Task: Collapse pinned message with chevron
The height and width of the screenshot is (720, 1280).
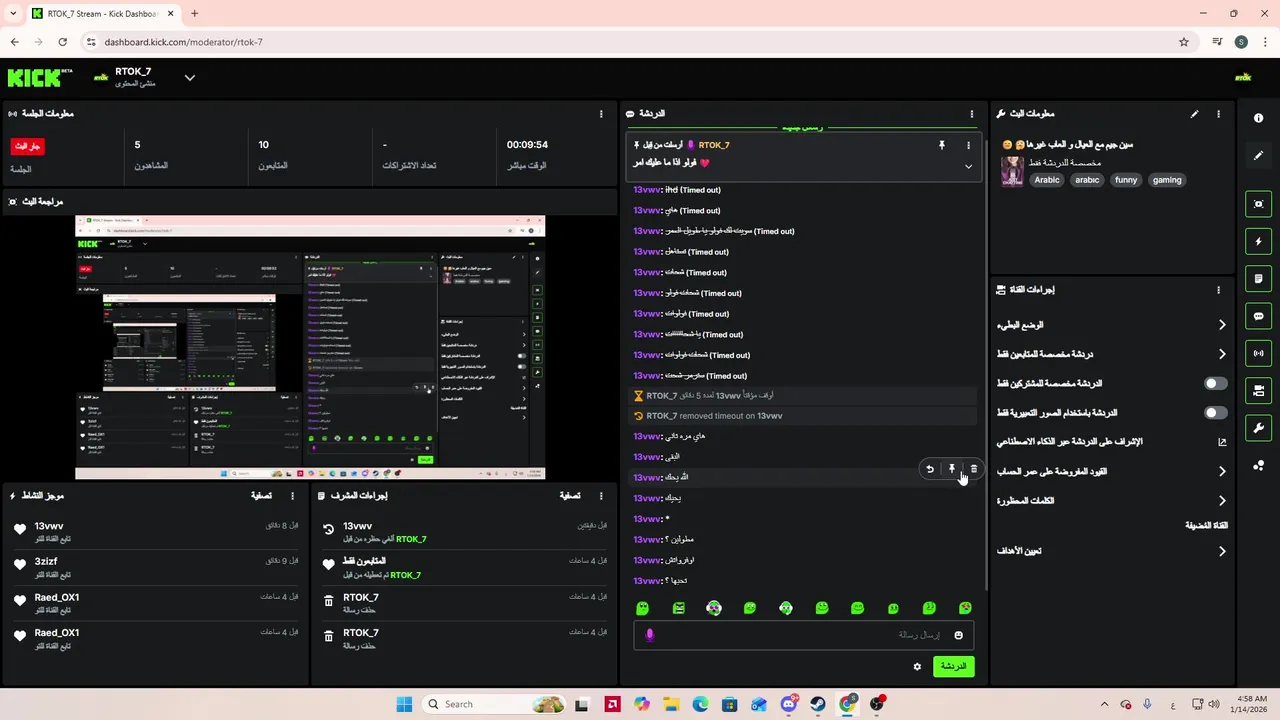Action: (x=968, y=166)
